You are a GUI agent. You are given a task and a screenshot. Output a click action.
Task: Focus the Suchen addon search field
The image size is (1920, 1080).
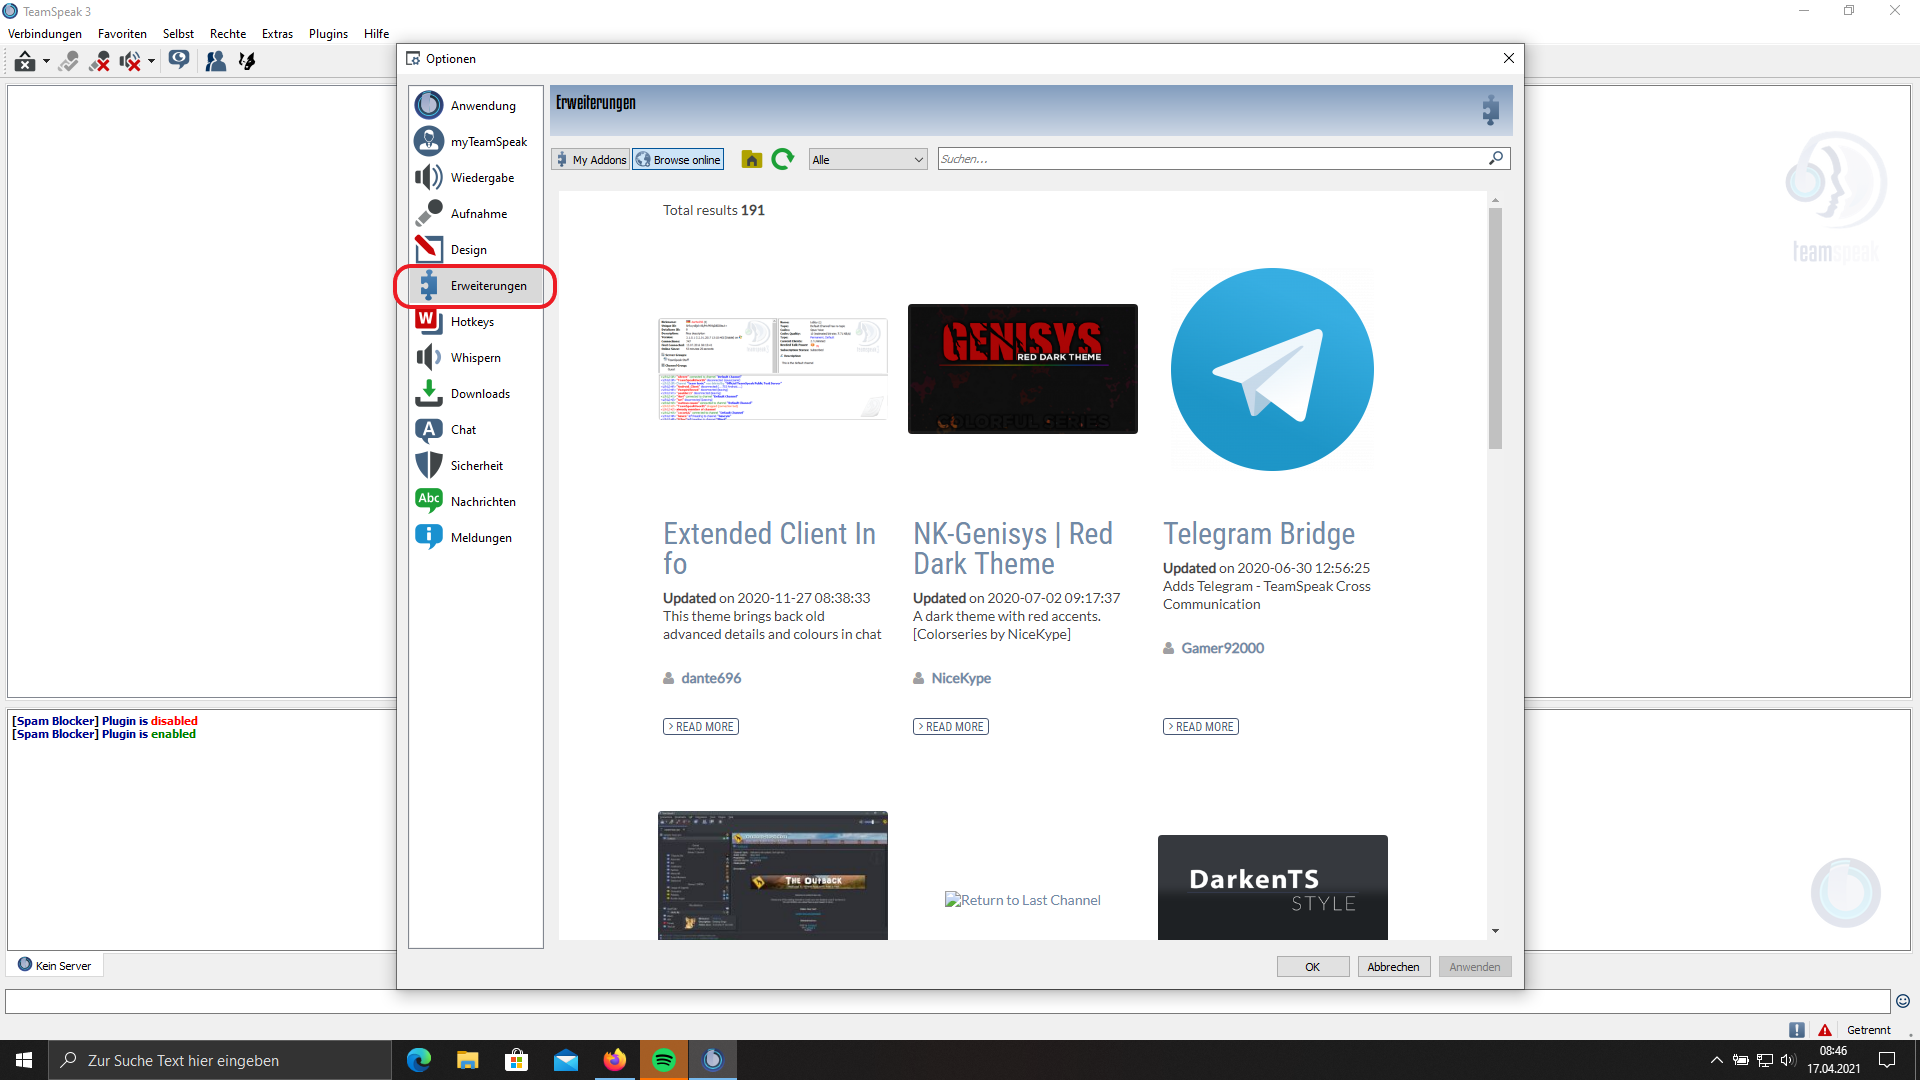tap(1212, 158)
